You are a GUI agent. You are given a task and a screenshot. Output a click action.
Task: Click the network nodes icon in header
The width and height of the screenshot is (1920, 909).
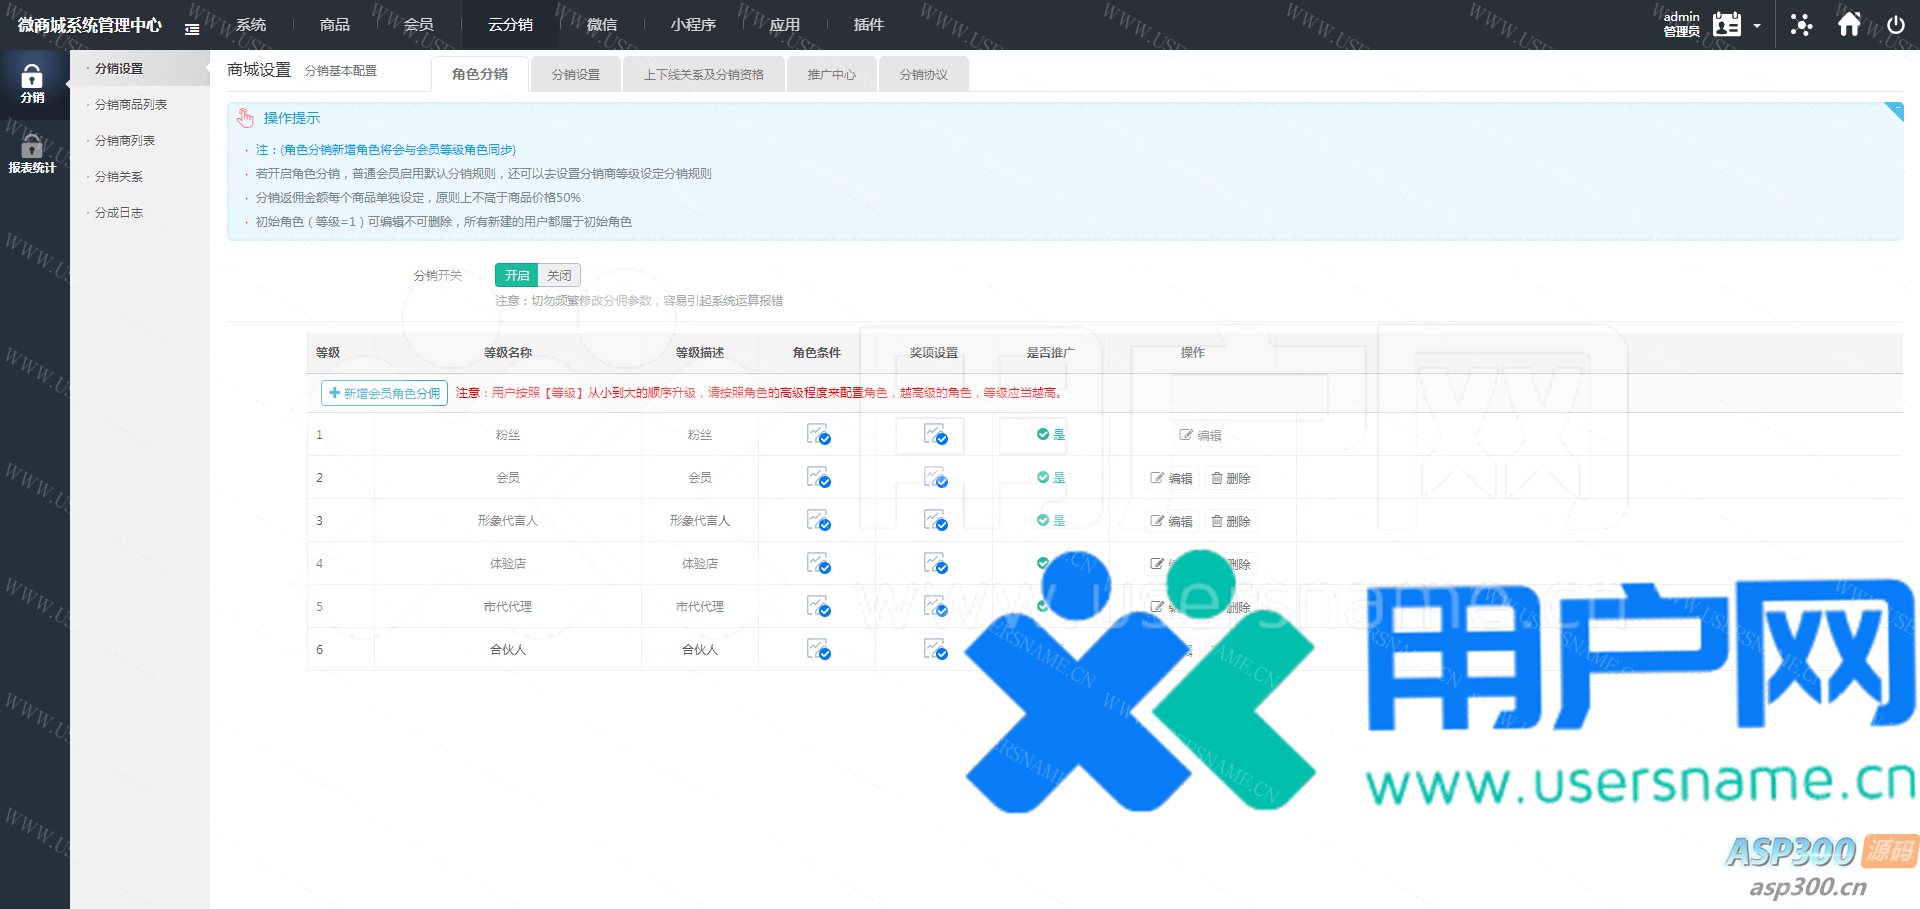click(x=1801, y=24)
